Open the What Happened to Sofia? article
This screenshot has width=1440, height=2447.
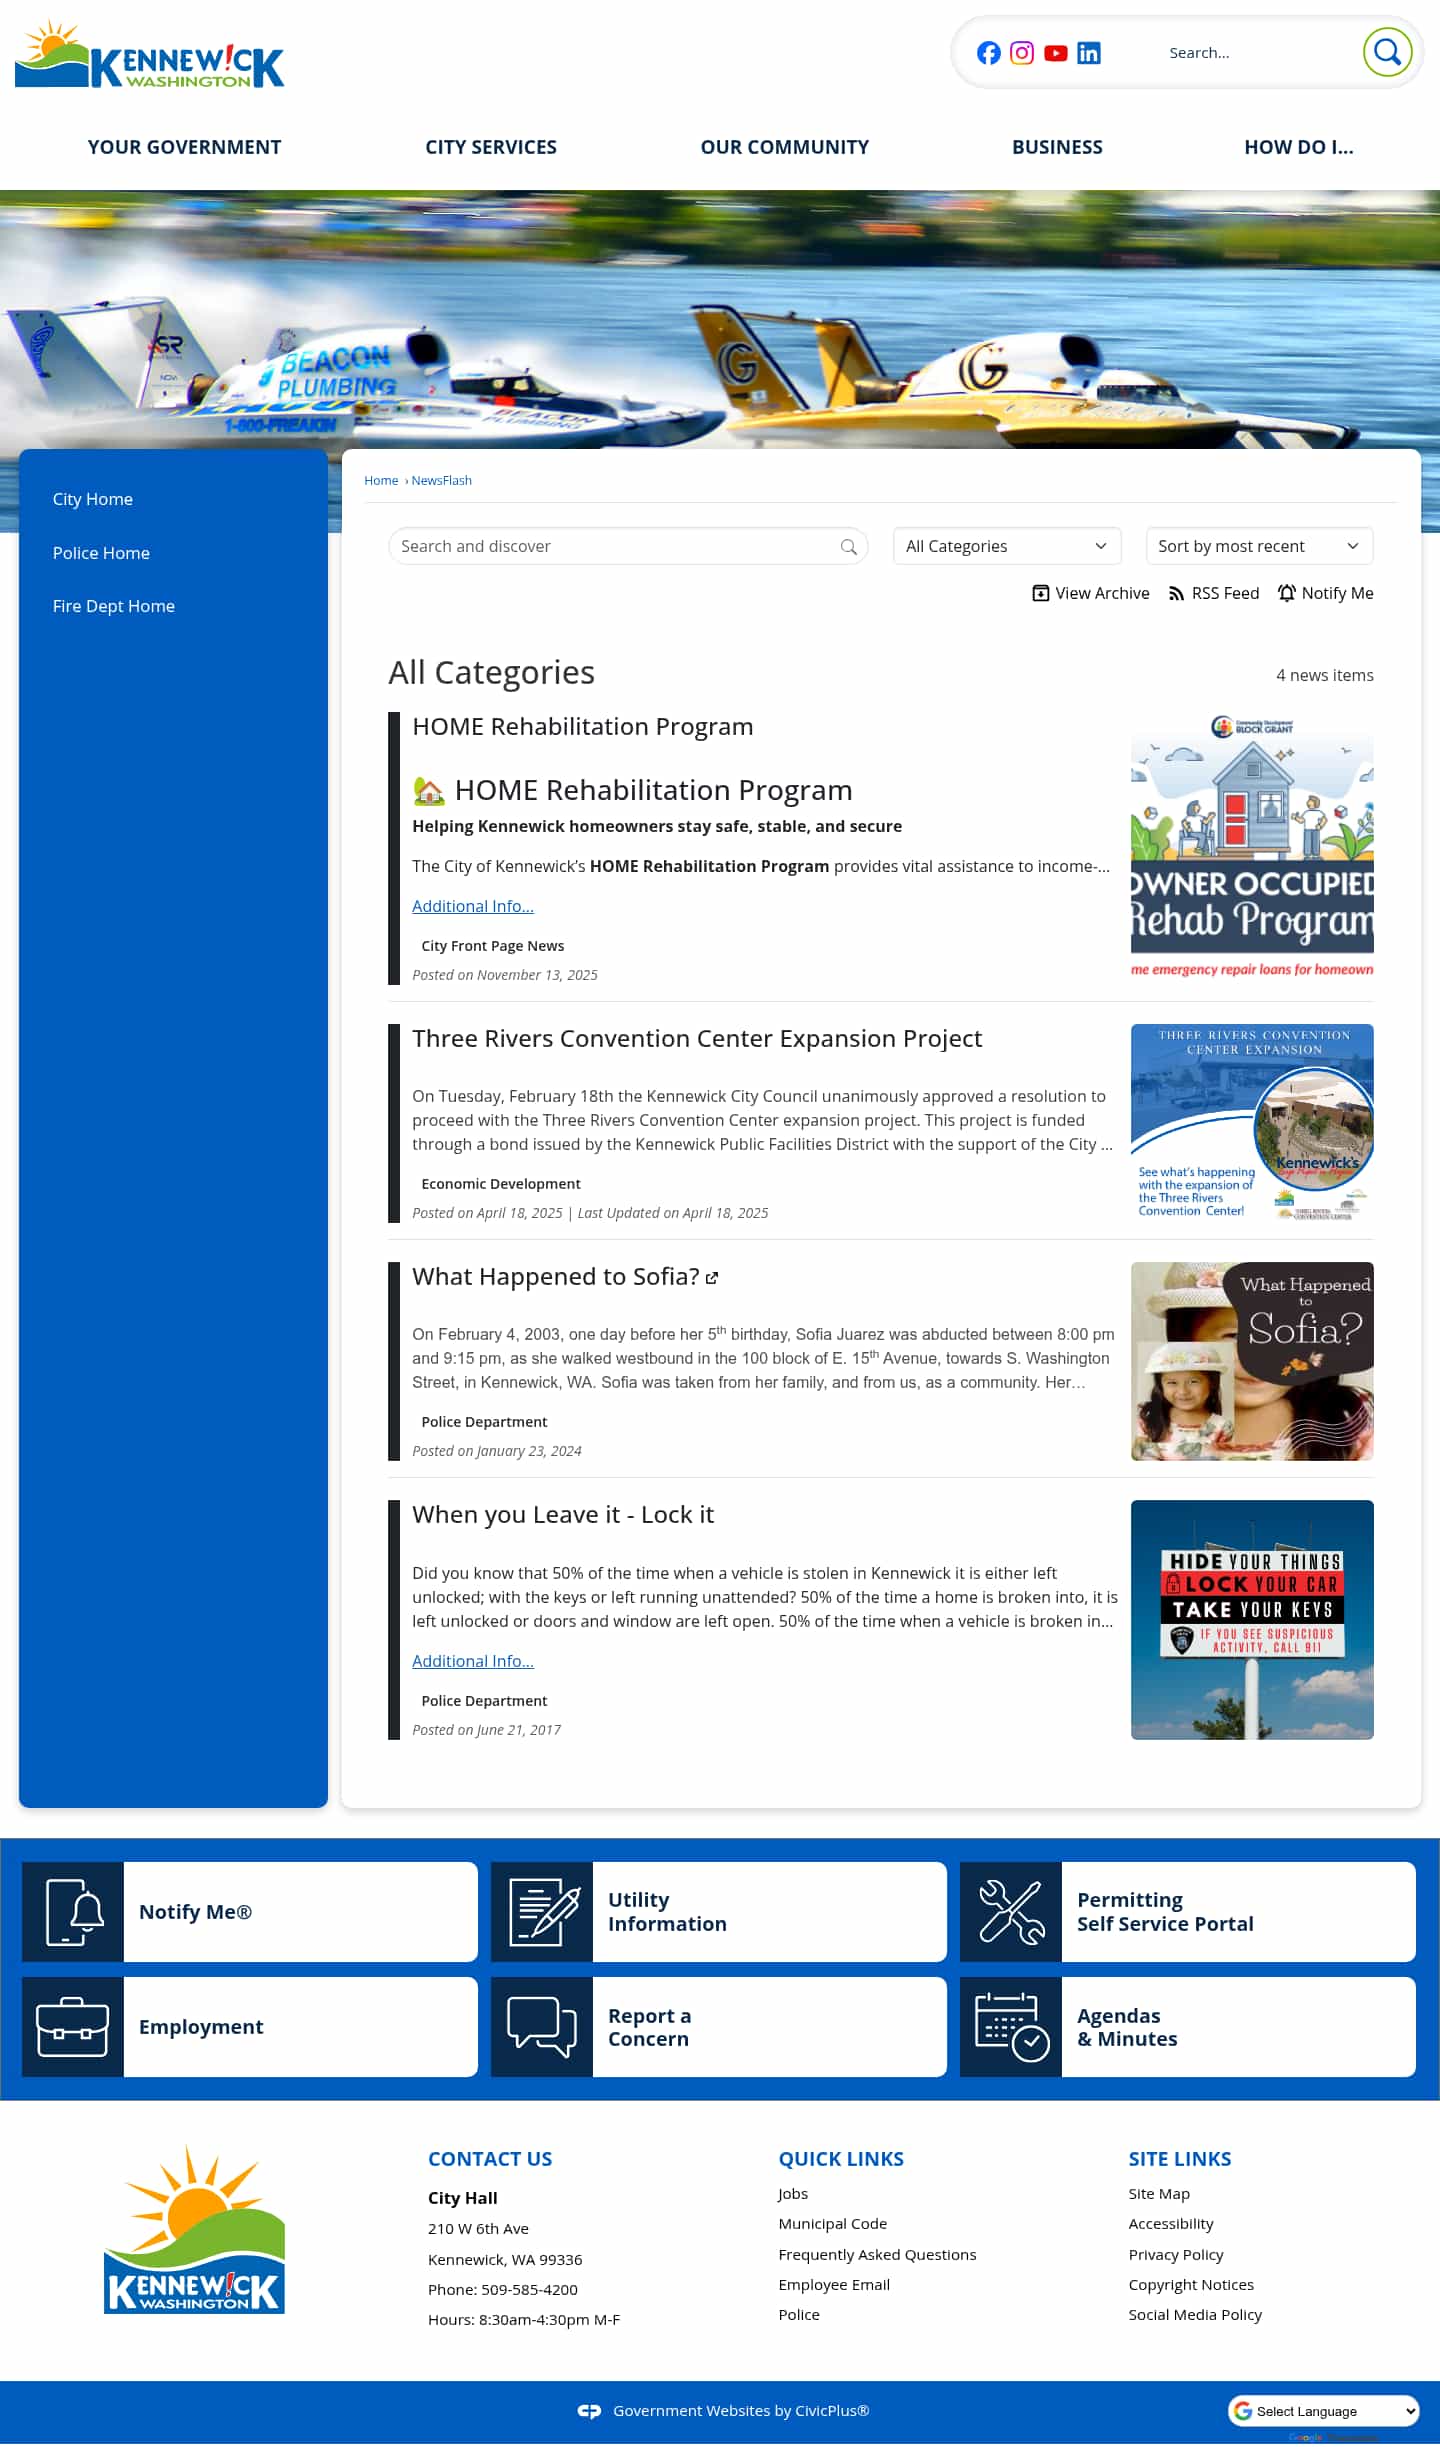555,1277
